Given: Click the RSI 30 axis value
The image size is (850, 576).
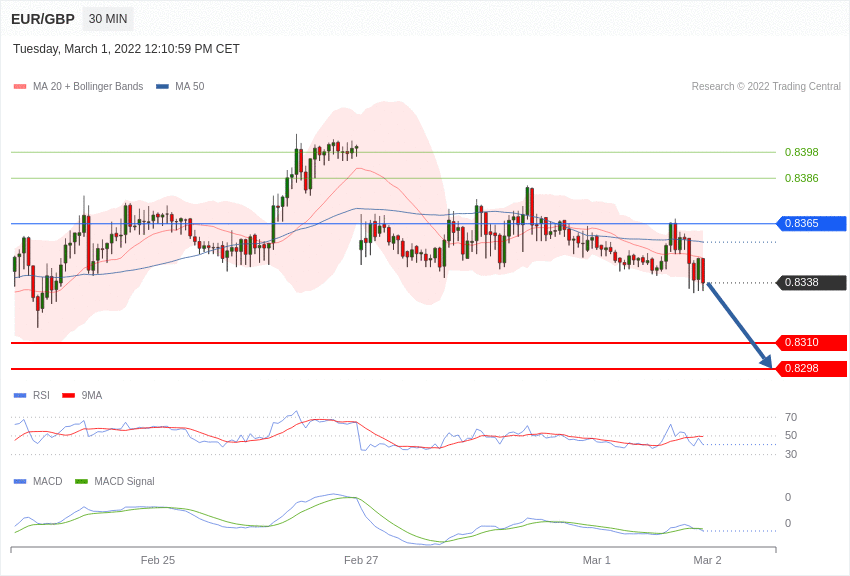Looking at the screenshot, I should (x=791, y=454).
